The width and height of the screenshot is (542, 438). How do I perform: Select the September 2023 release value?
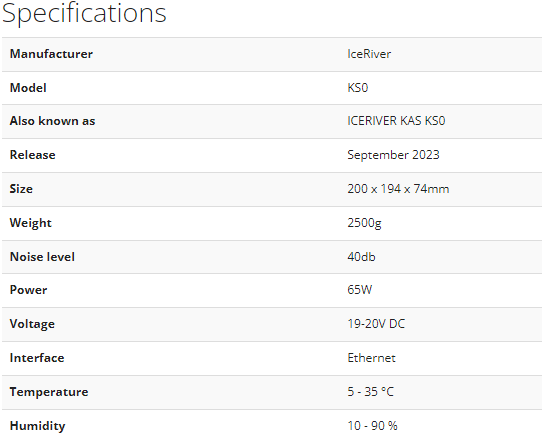click(393, 155)
